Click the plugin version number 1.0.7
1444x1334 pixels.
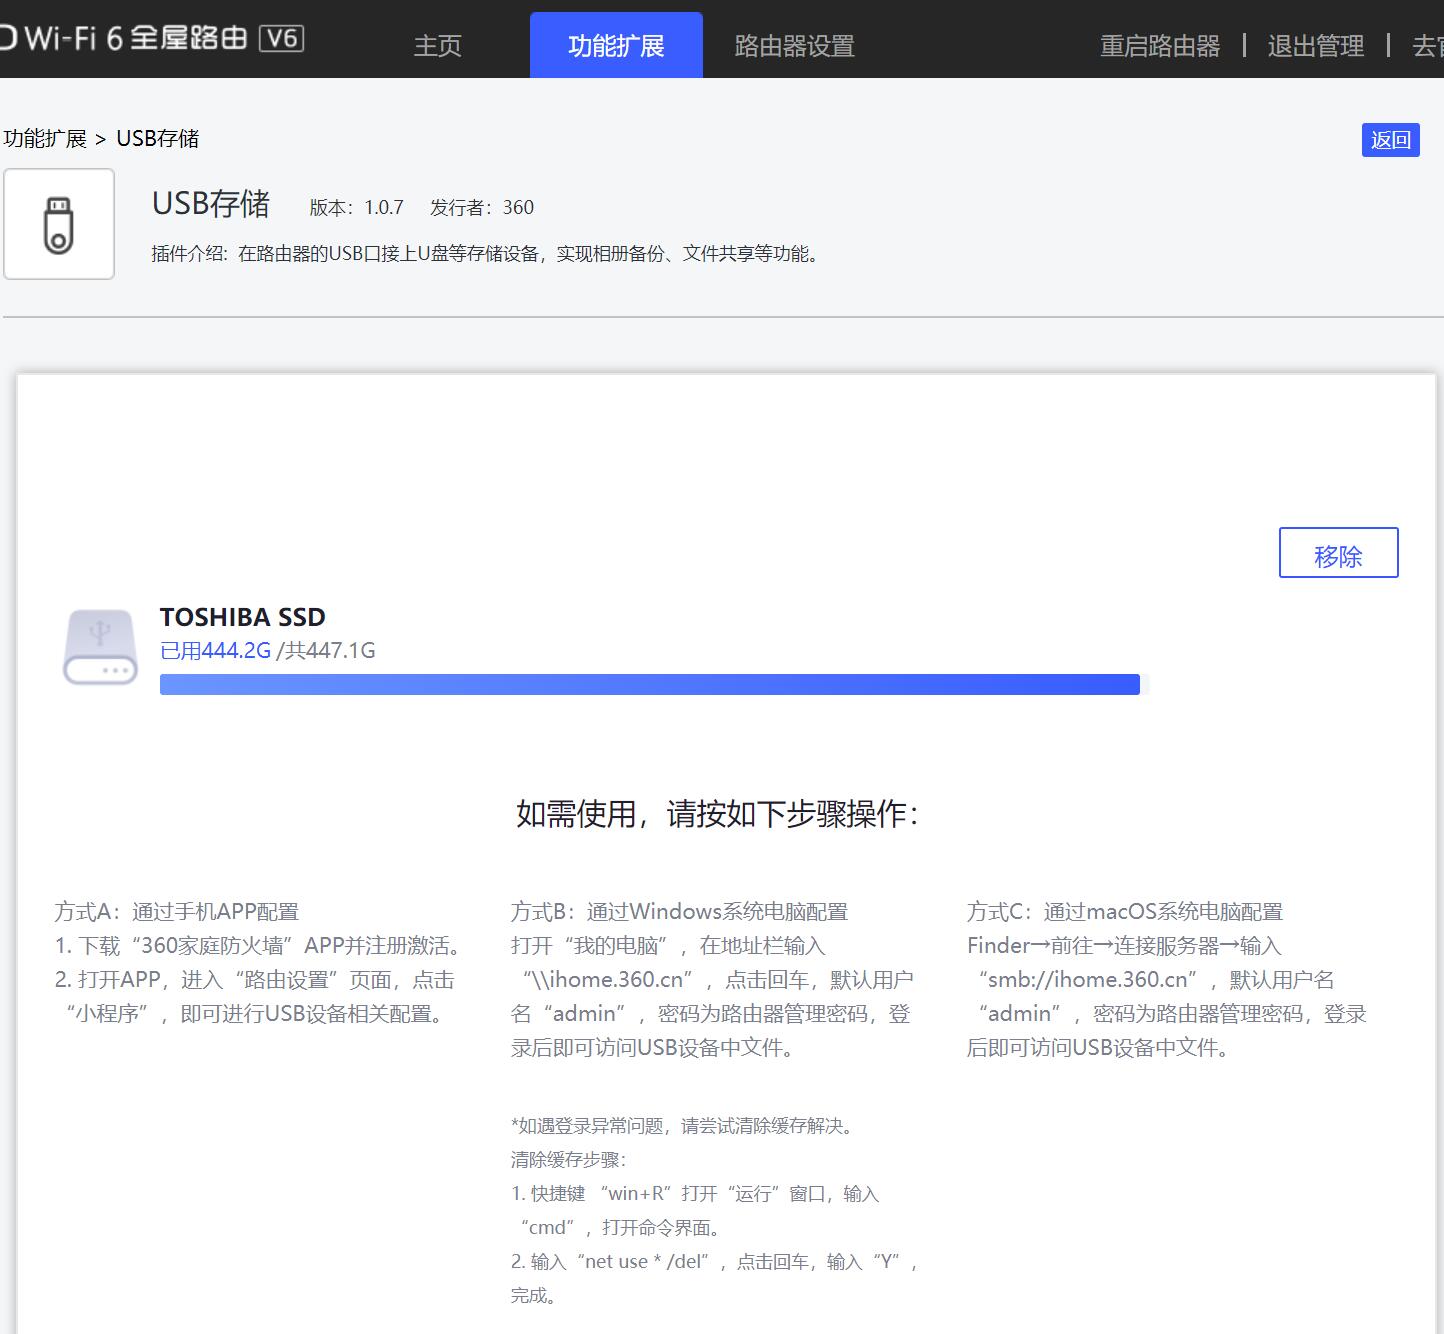(x=383, y=208)
